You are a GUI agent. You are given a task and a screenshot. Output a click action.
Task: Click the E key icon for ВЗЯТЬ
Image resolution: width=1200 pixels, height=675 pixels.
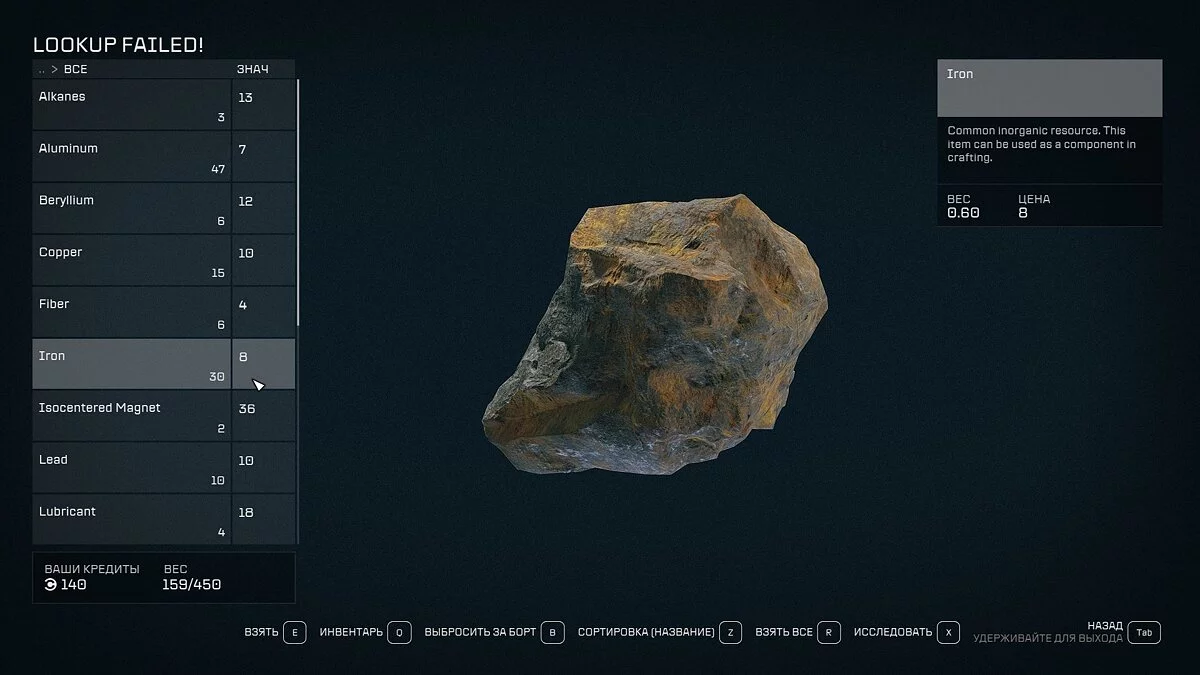coord(294,632)
